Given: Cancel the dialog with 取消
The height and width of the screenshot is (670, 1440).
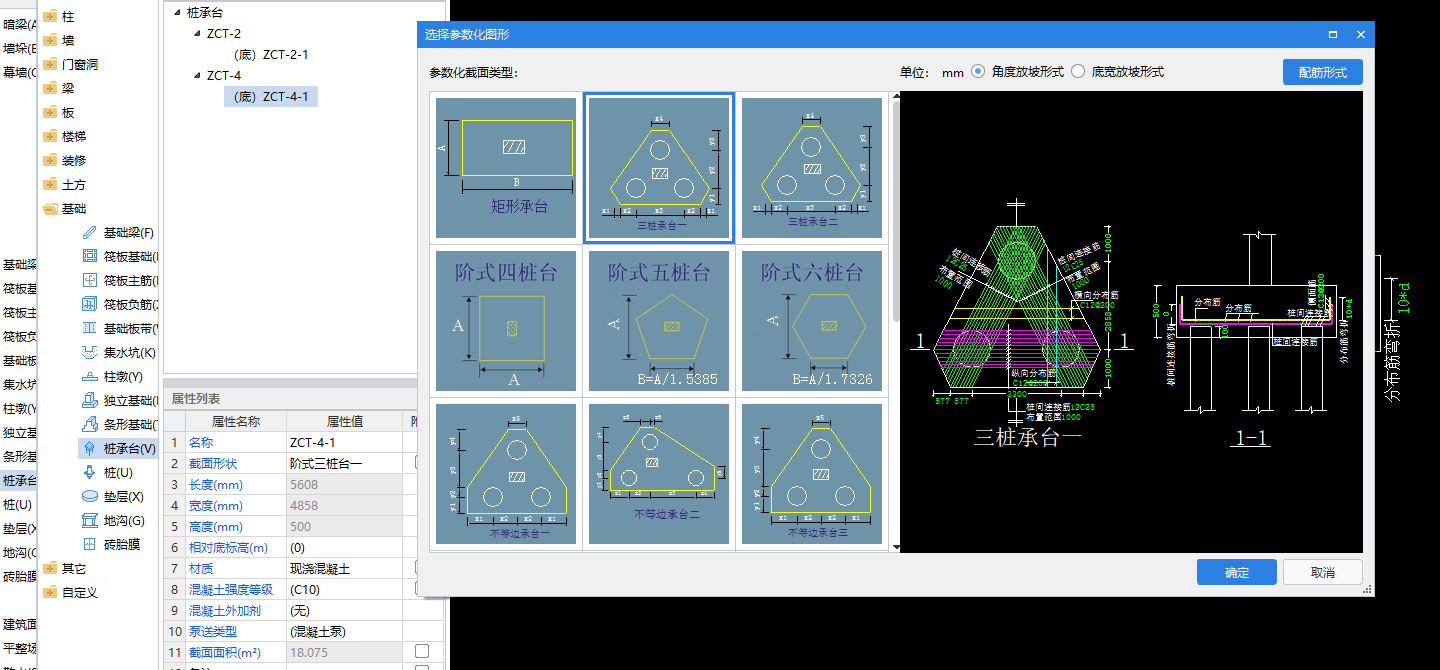Looking at the screenshot, I should tap(1323, 573).
